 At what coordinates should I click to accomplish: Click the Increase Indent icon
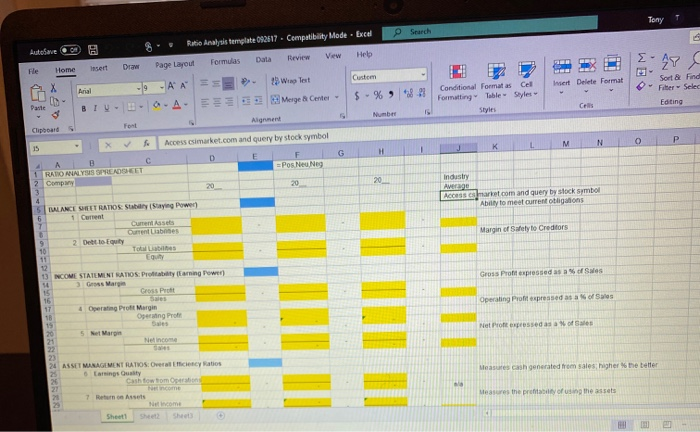(x=258, y=101)
